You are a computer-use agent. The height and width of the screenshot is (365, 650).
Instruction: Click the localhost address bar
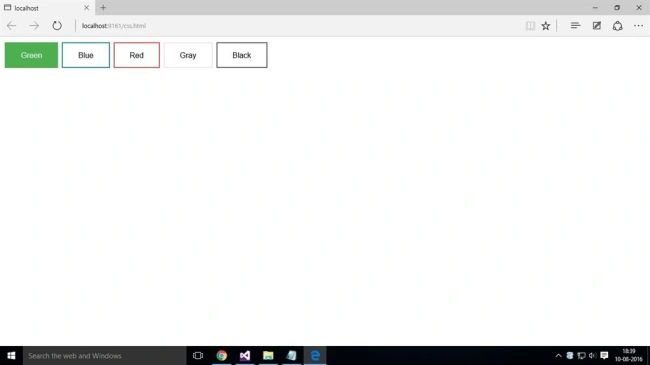coord(298,26)
